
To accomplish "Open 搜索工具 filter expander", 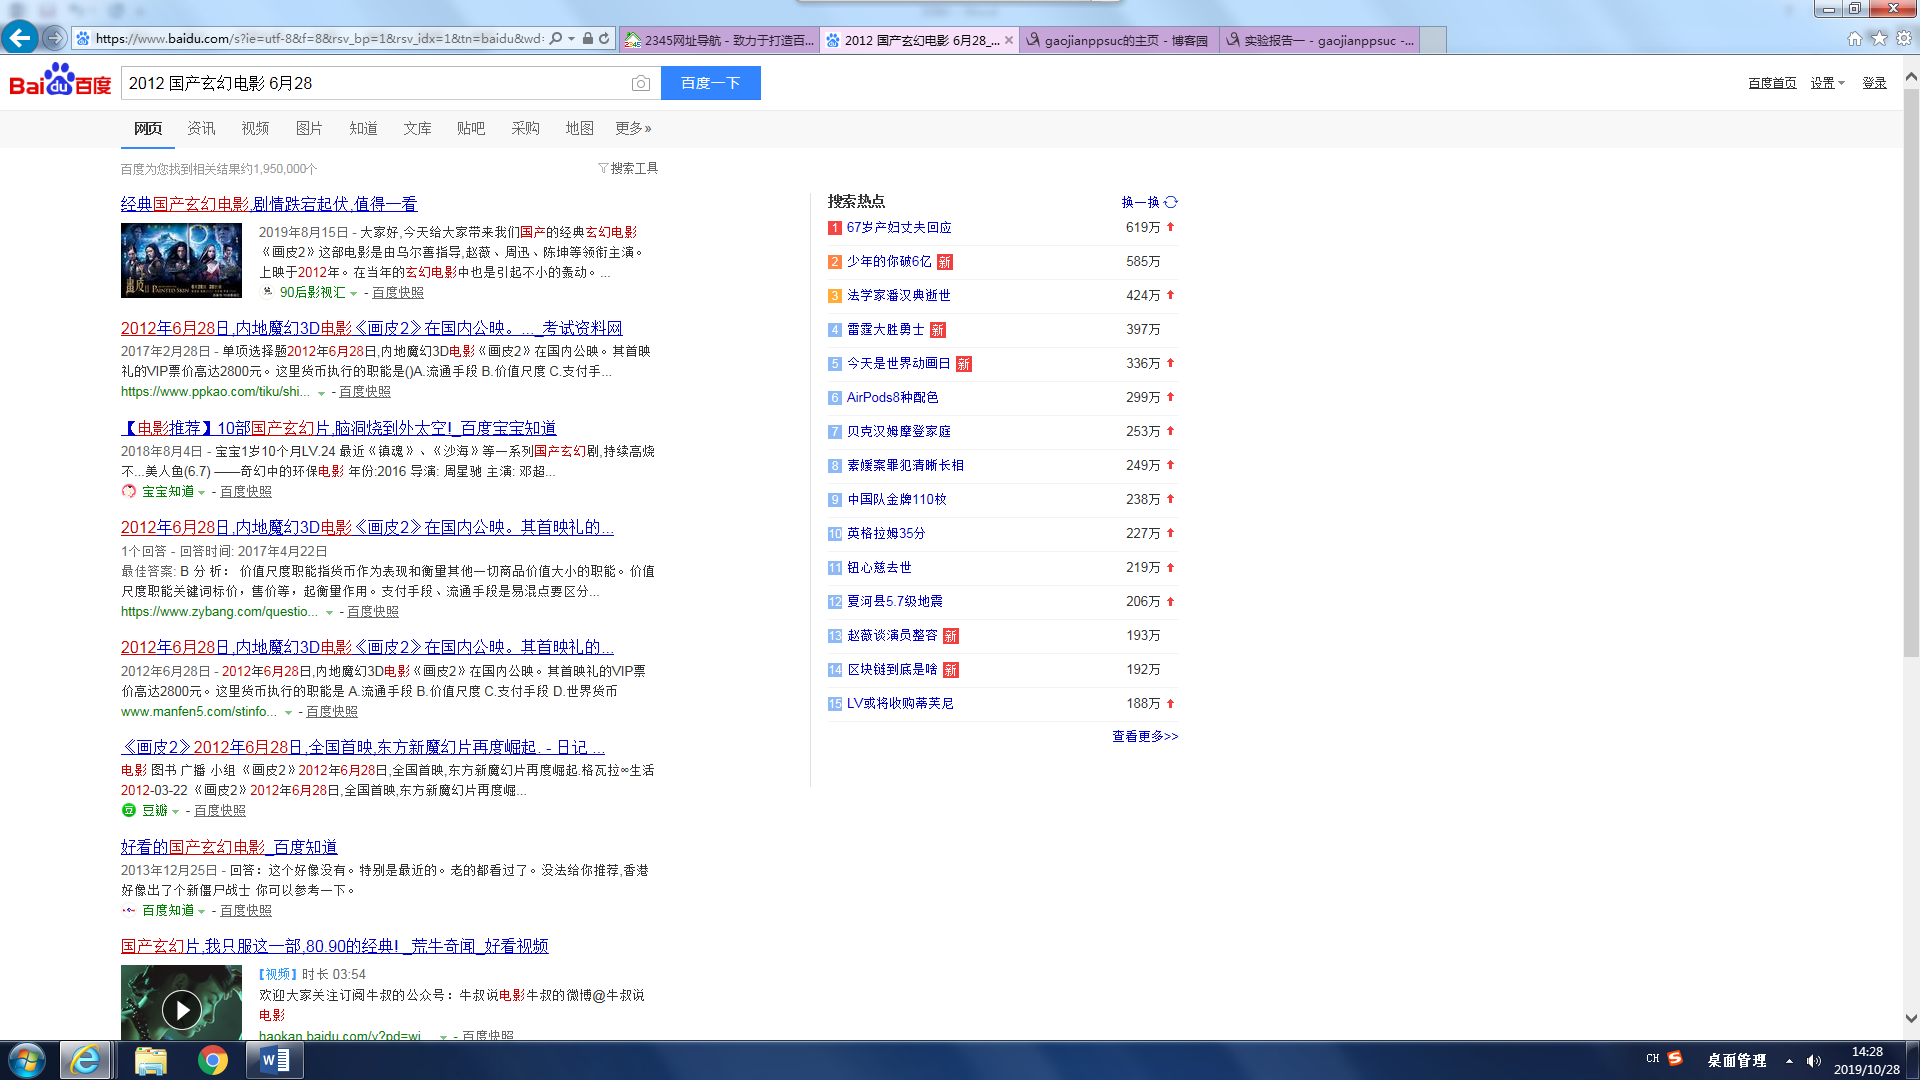I will pyautogui.click(x=628, y=168).
